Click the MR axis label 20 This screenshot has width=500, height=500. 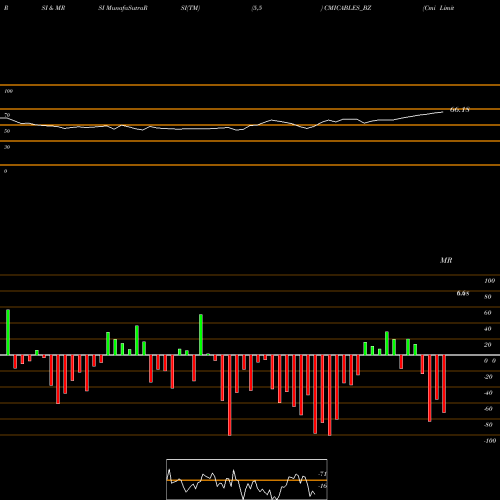click(x=488, y=345)
